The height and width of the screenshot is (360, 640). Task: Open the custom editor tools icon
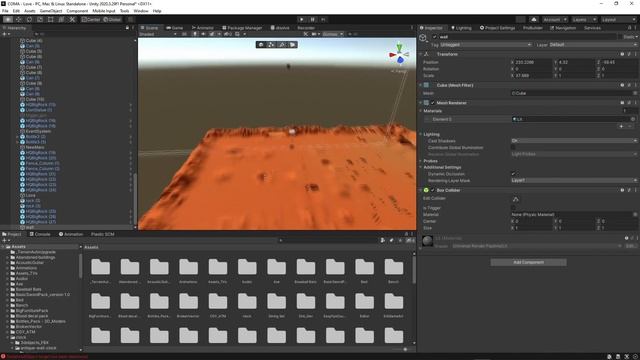pyautogui.click(x=72, y=19)
